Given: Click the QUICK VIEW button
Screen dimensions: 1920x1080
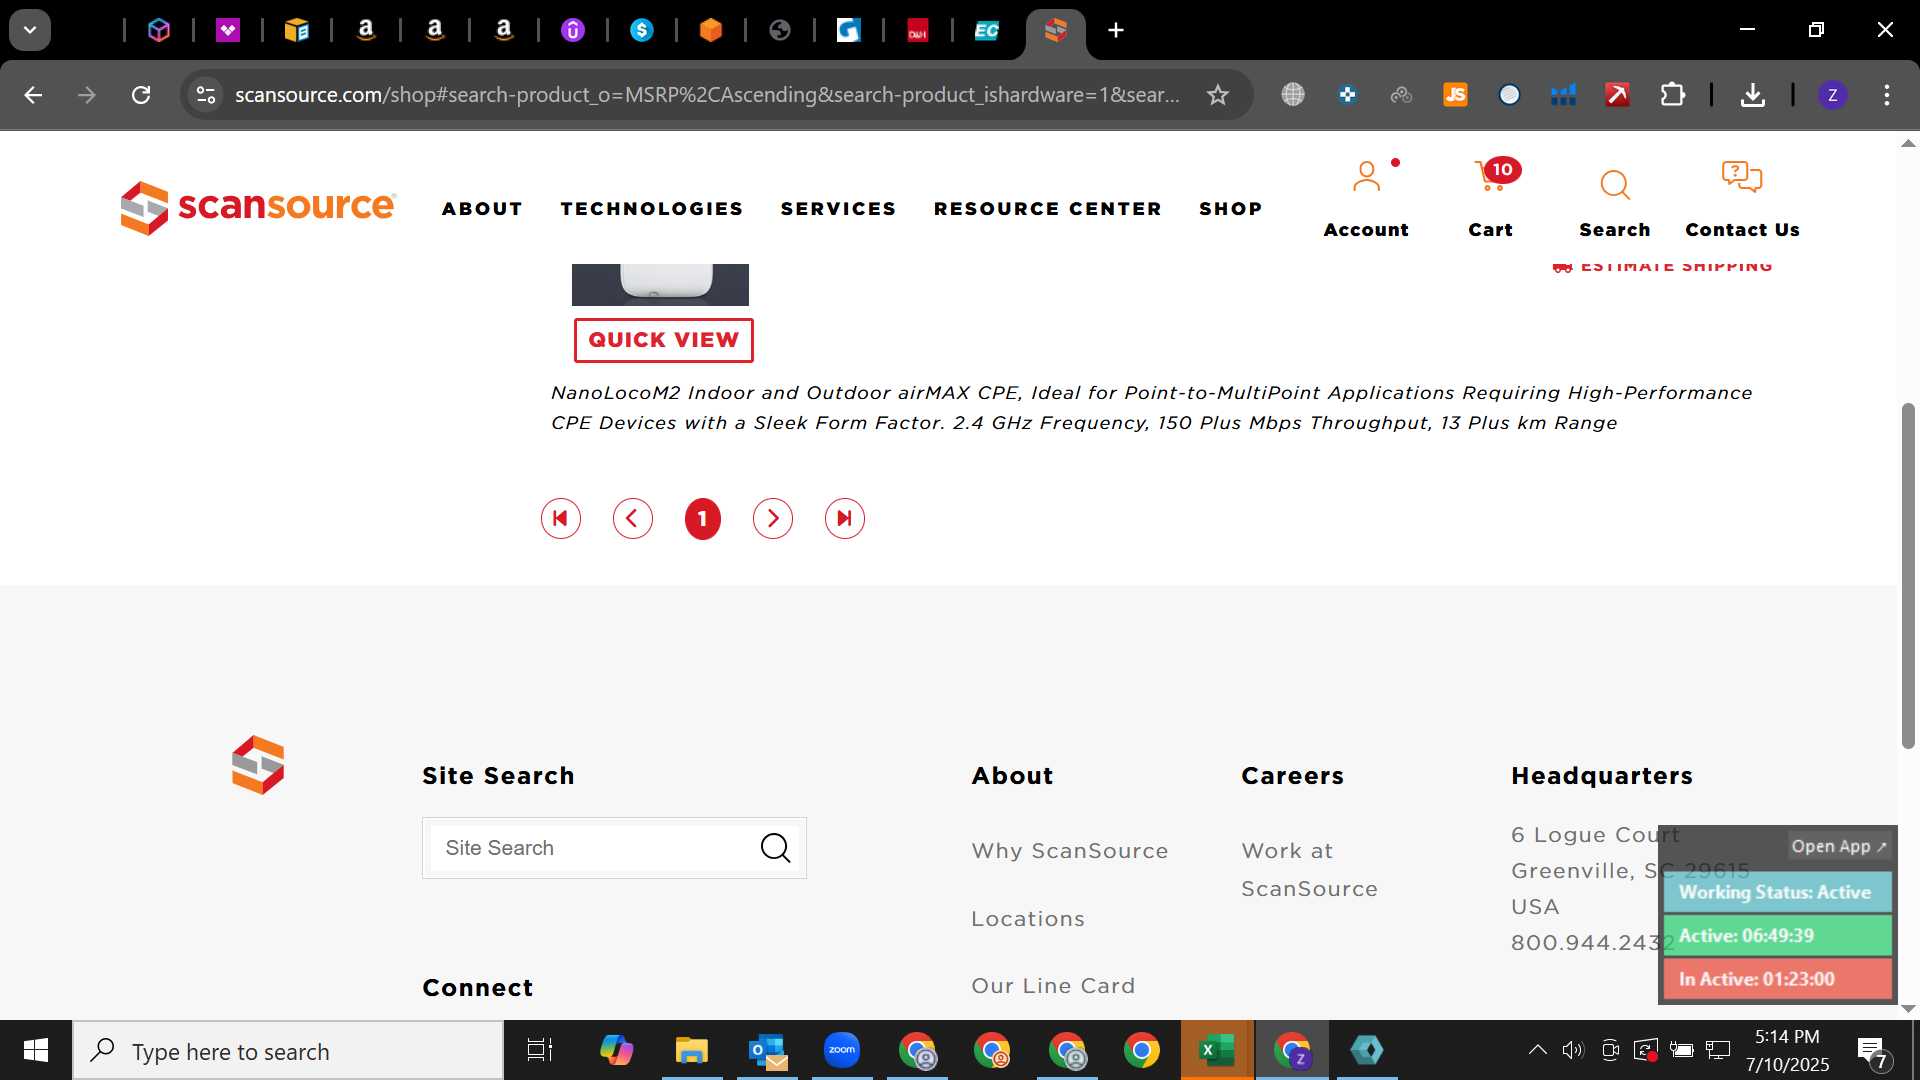Looking at the screenshot, I should pos(663,340).
